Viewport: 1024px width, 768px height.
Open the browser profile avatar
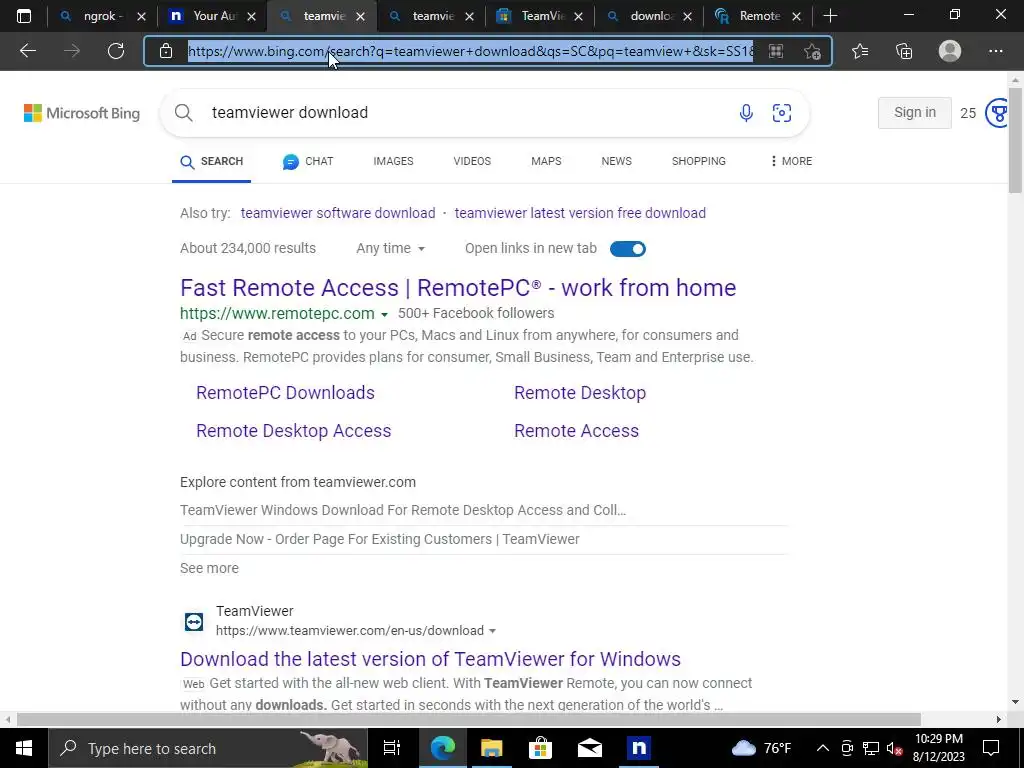coord(950,51)
